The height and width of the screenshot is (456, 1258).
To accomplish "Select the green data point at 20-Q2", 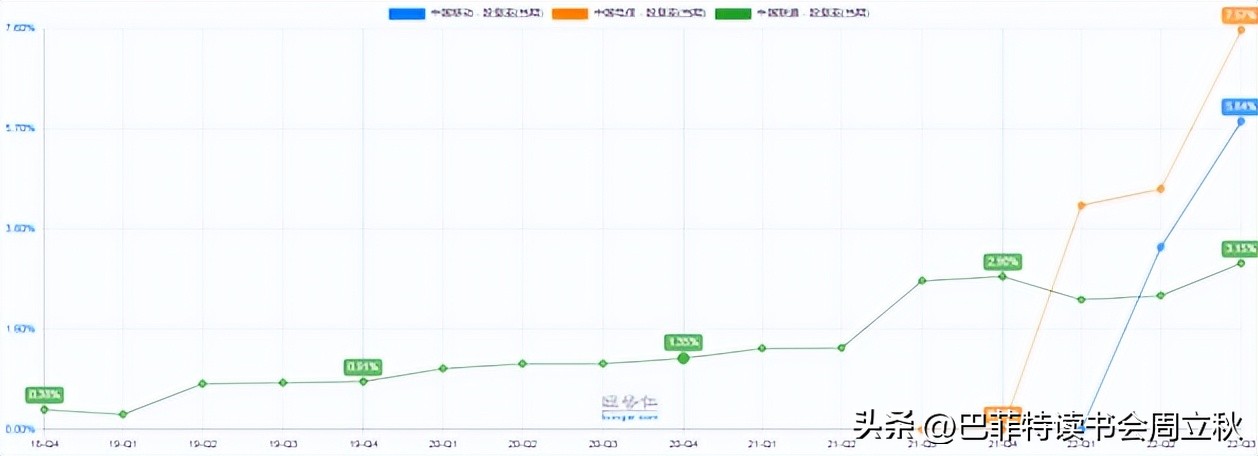I will [523, 364].
